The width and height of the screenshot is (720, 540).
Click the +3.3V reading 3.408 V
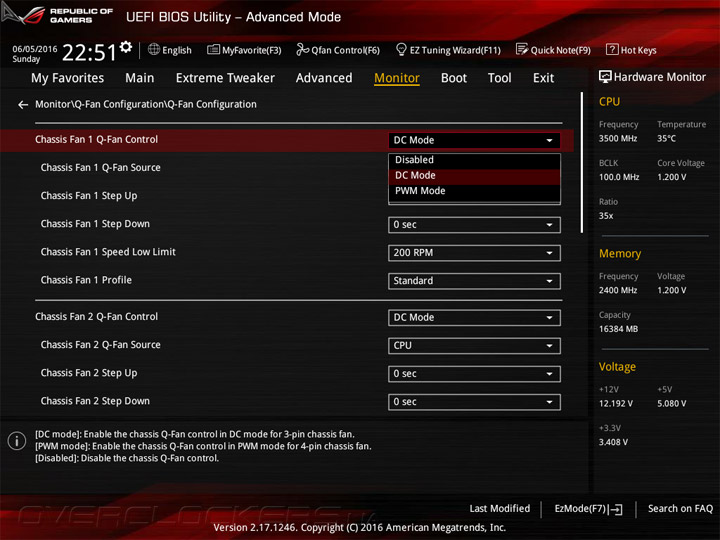click(613, 442)
